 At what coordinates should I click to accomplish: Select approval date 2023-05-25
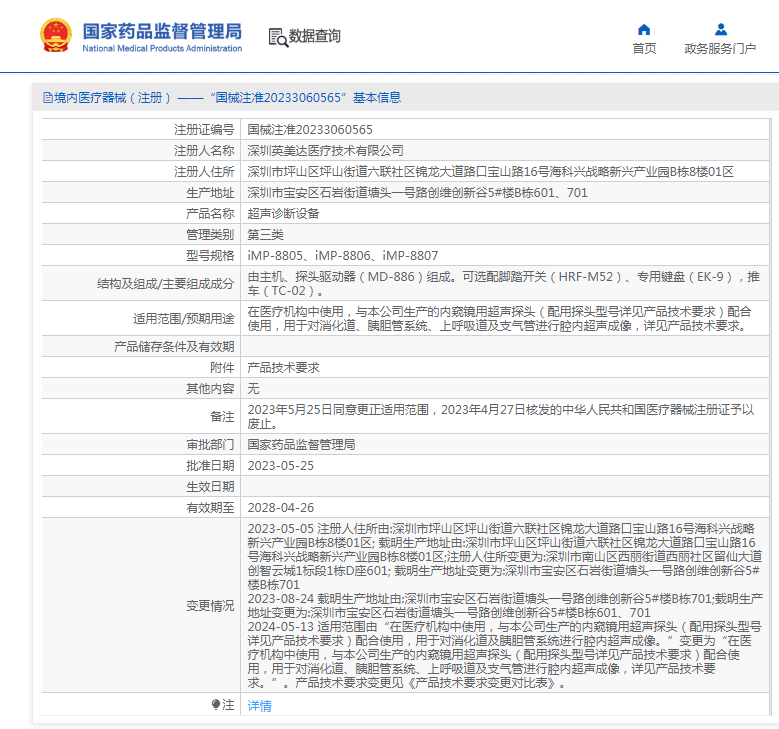(281, 466)
